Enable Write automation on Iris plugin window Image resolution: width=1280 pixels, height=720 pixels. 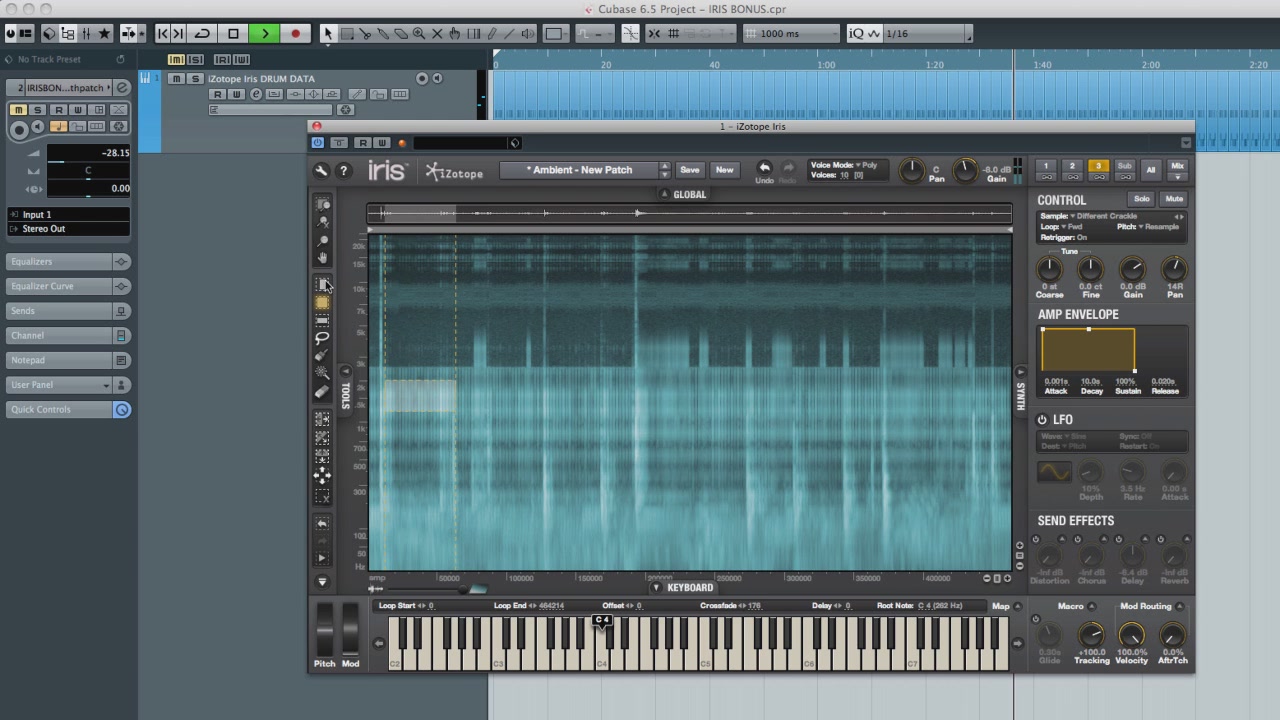[381, 143]
